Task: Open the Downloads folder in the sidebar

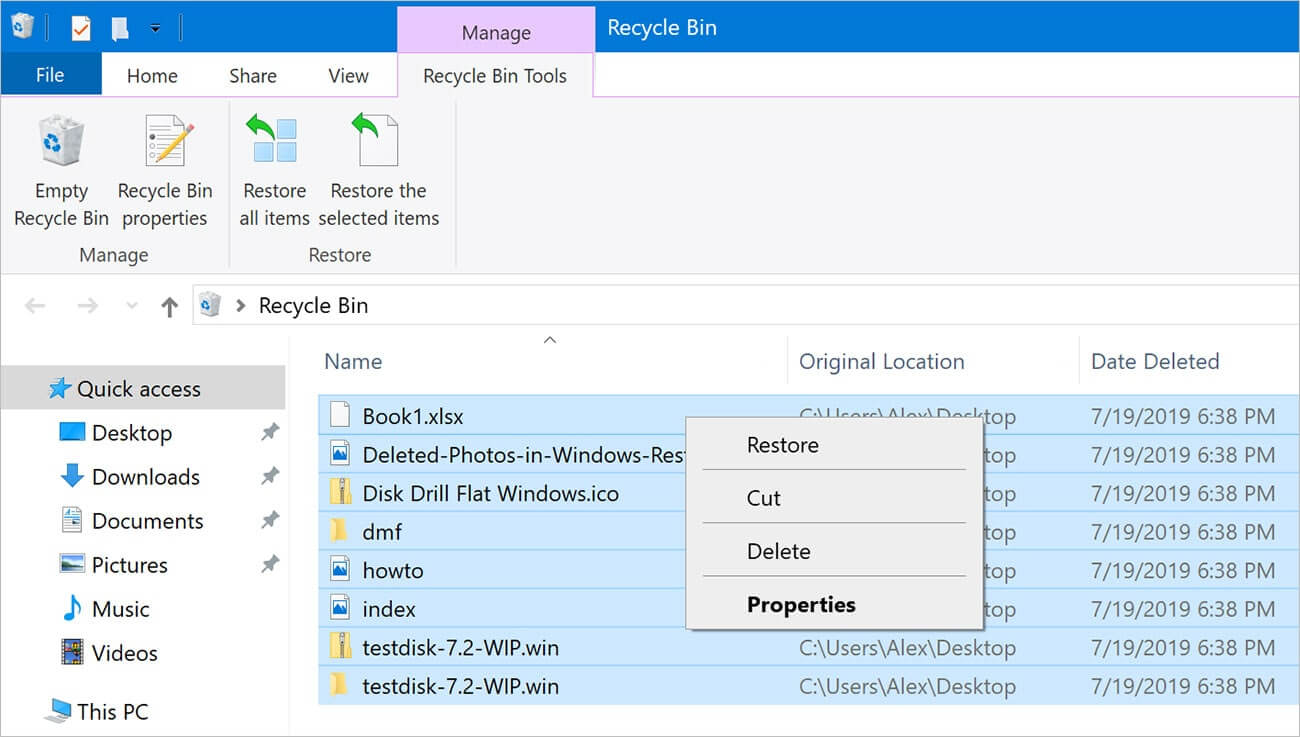Action: point(145,477)
